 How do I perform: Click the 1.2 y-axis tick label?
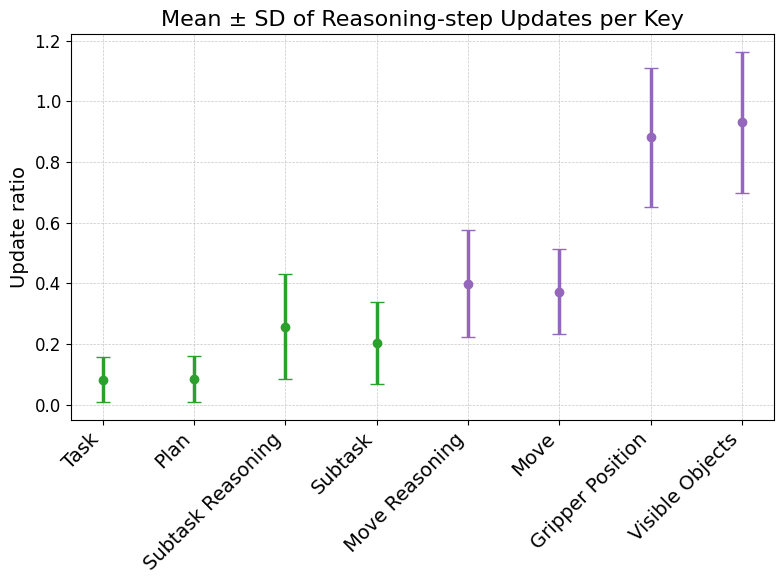(x=46, y=41)
